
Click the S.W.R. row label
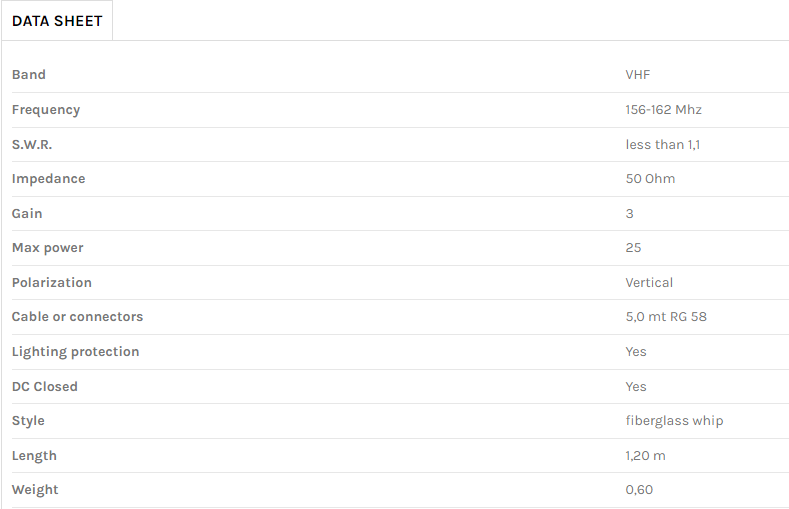pyautogui.click(x=32, y=144)
